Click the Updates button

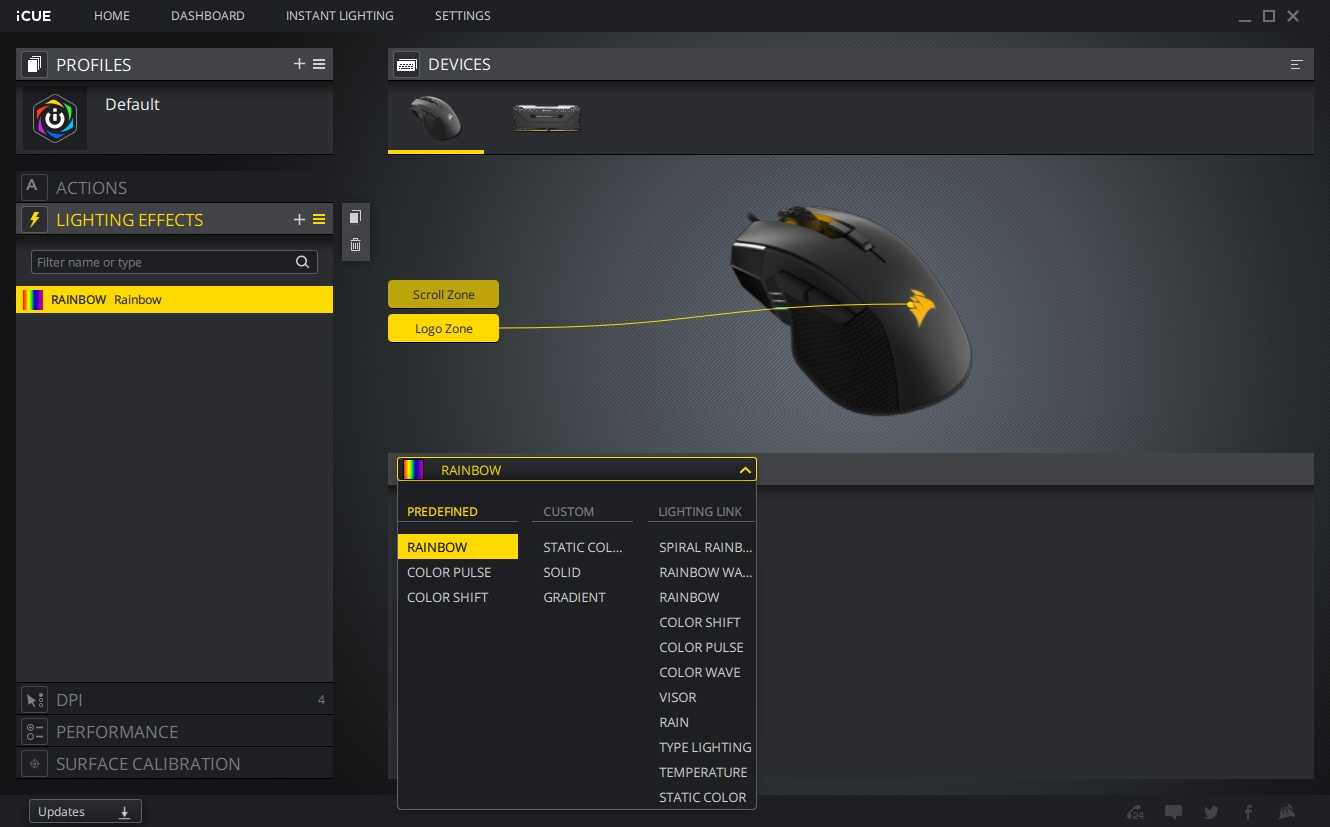pyautogui.click(x=85, y=812)
